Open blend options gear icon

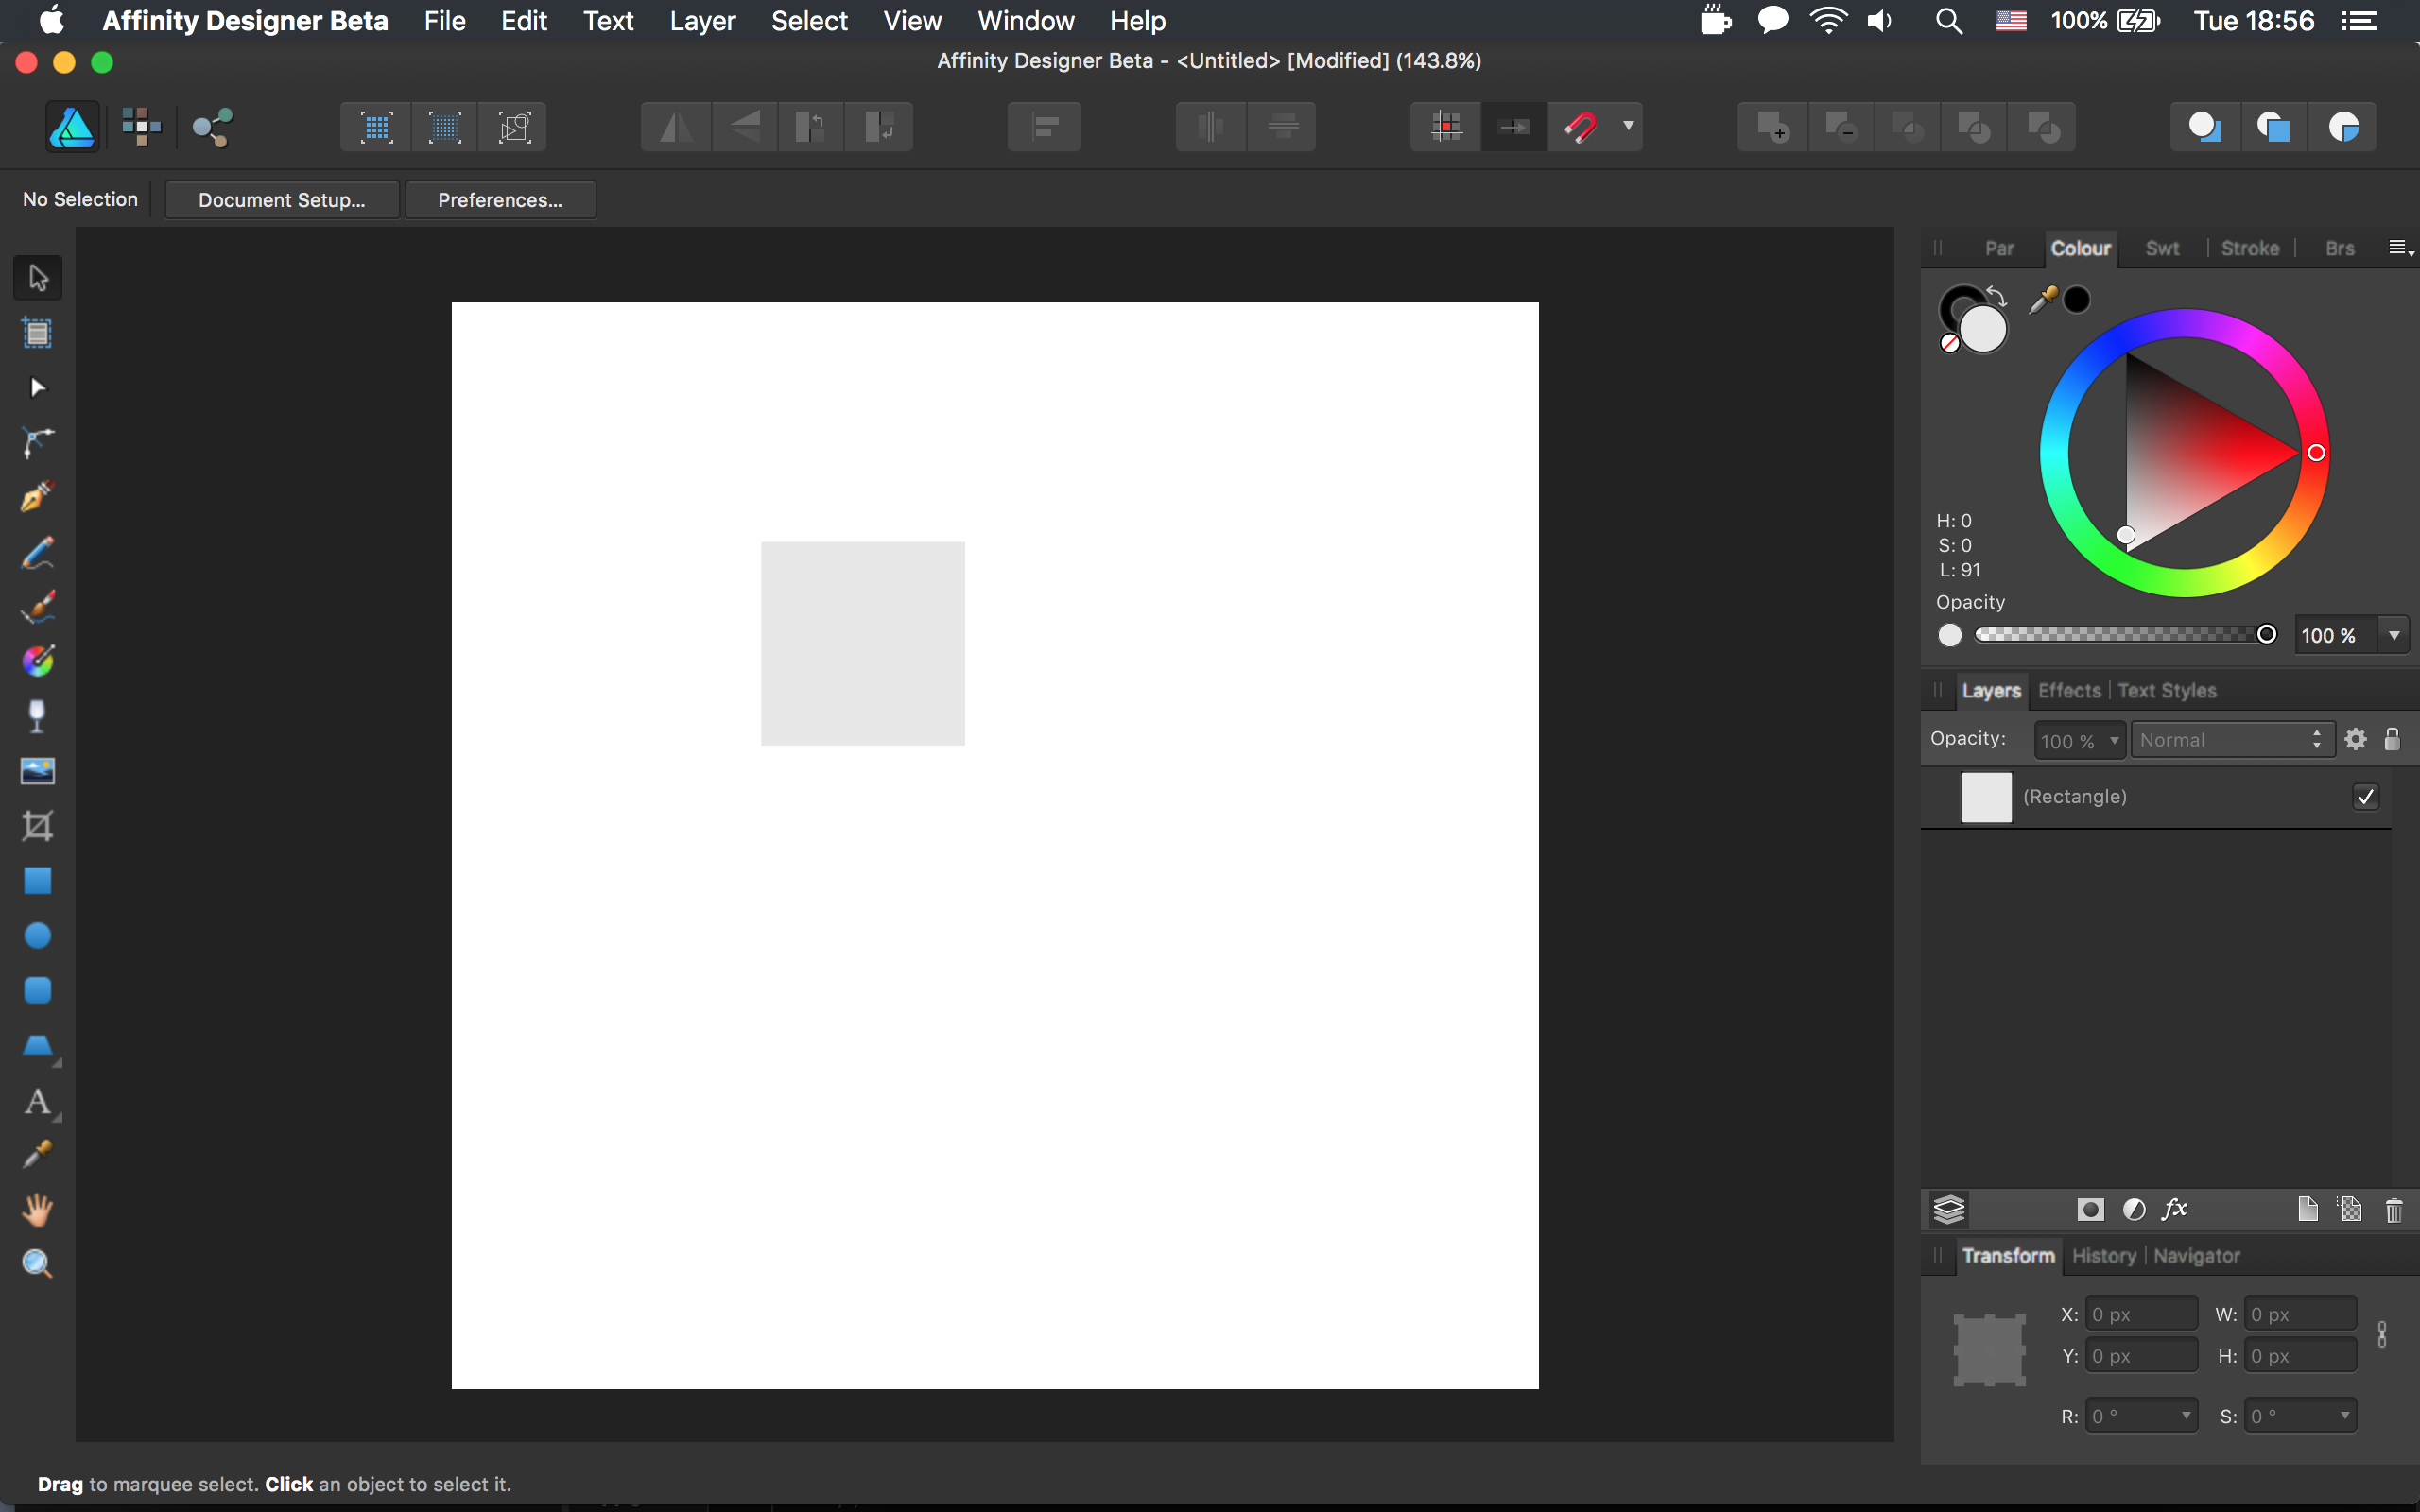click(2356, 739)
